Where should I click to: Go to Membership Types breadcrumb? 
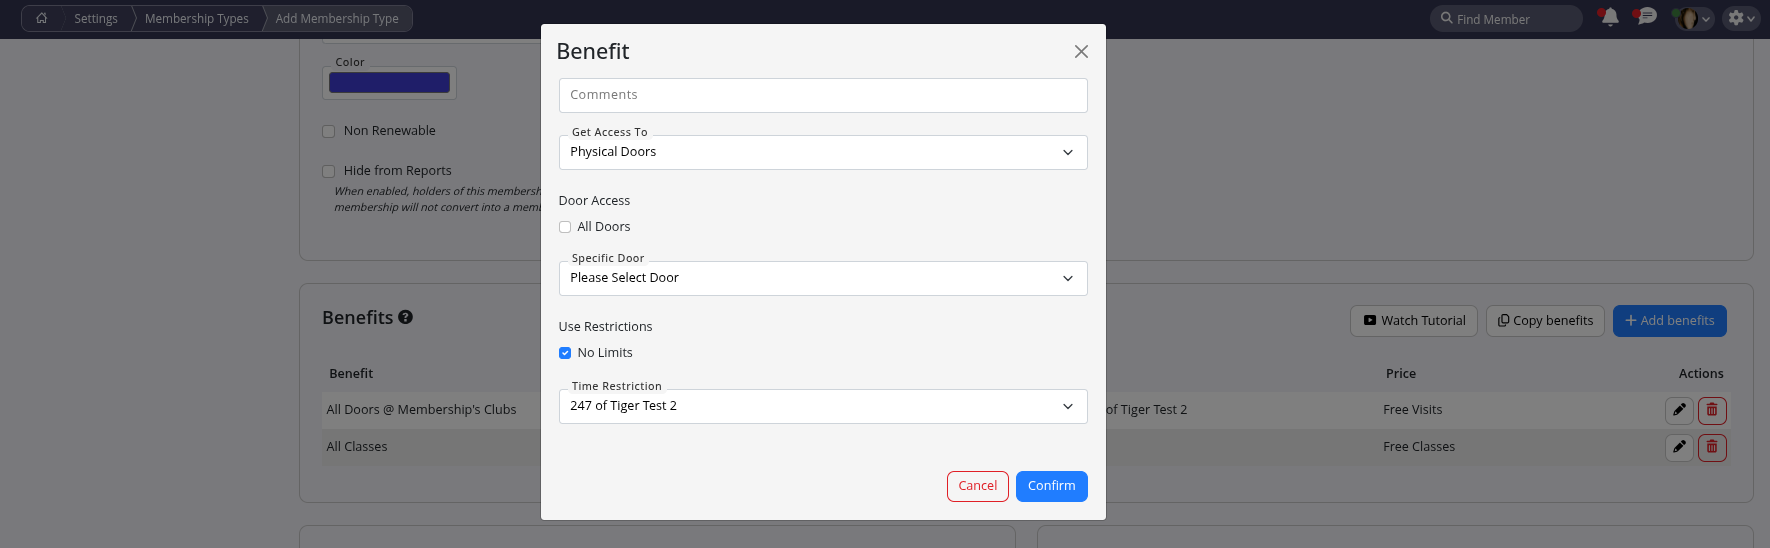[196, 18]
